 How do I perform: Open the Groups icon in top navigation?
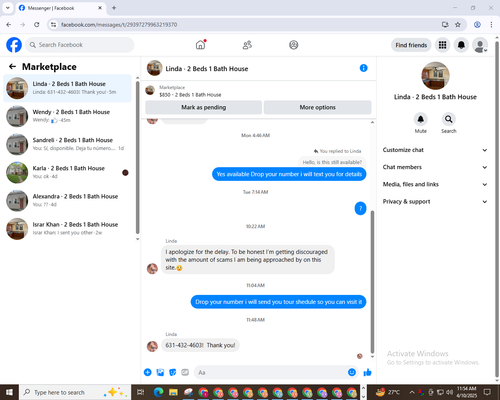point(293,45)
